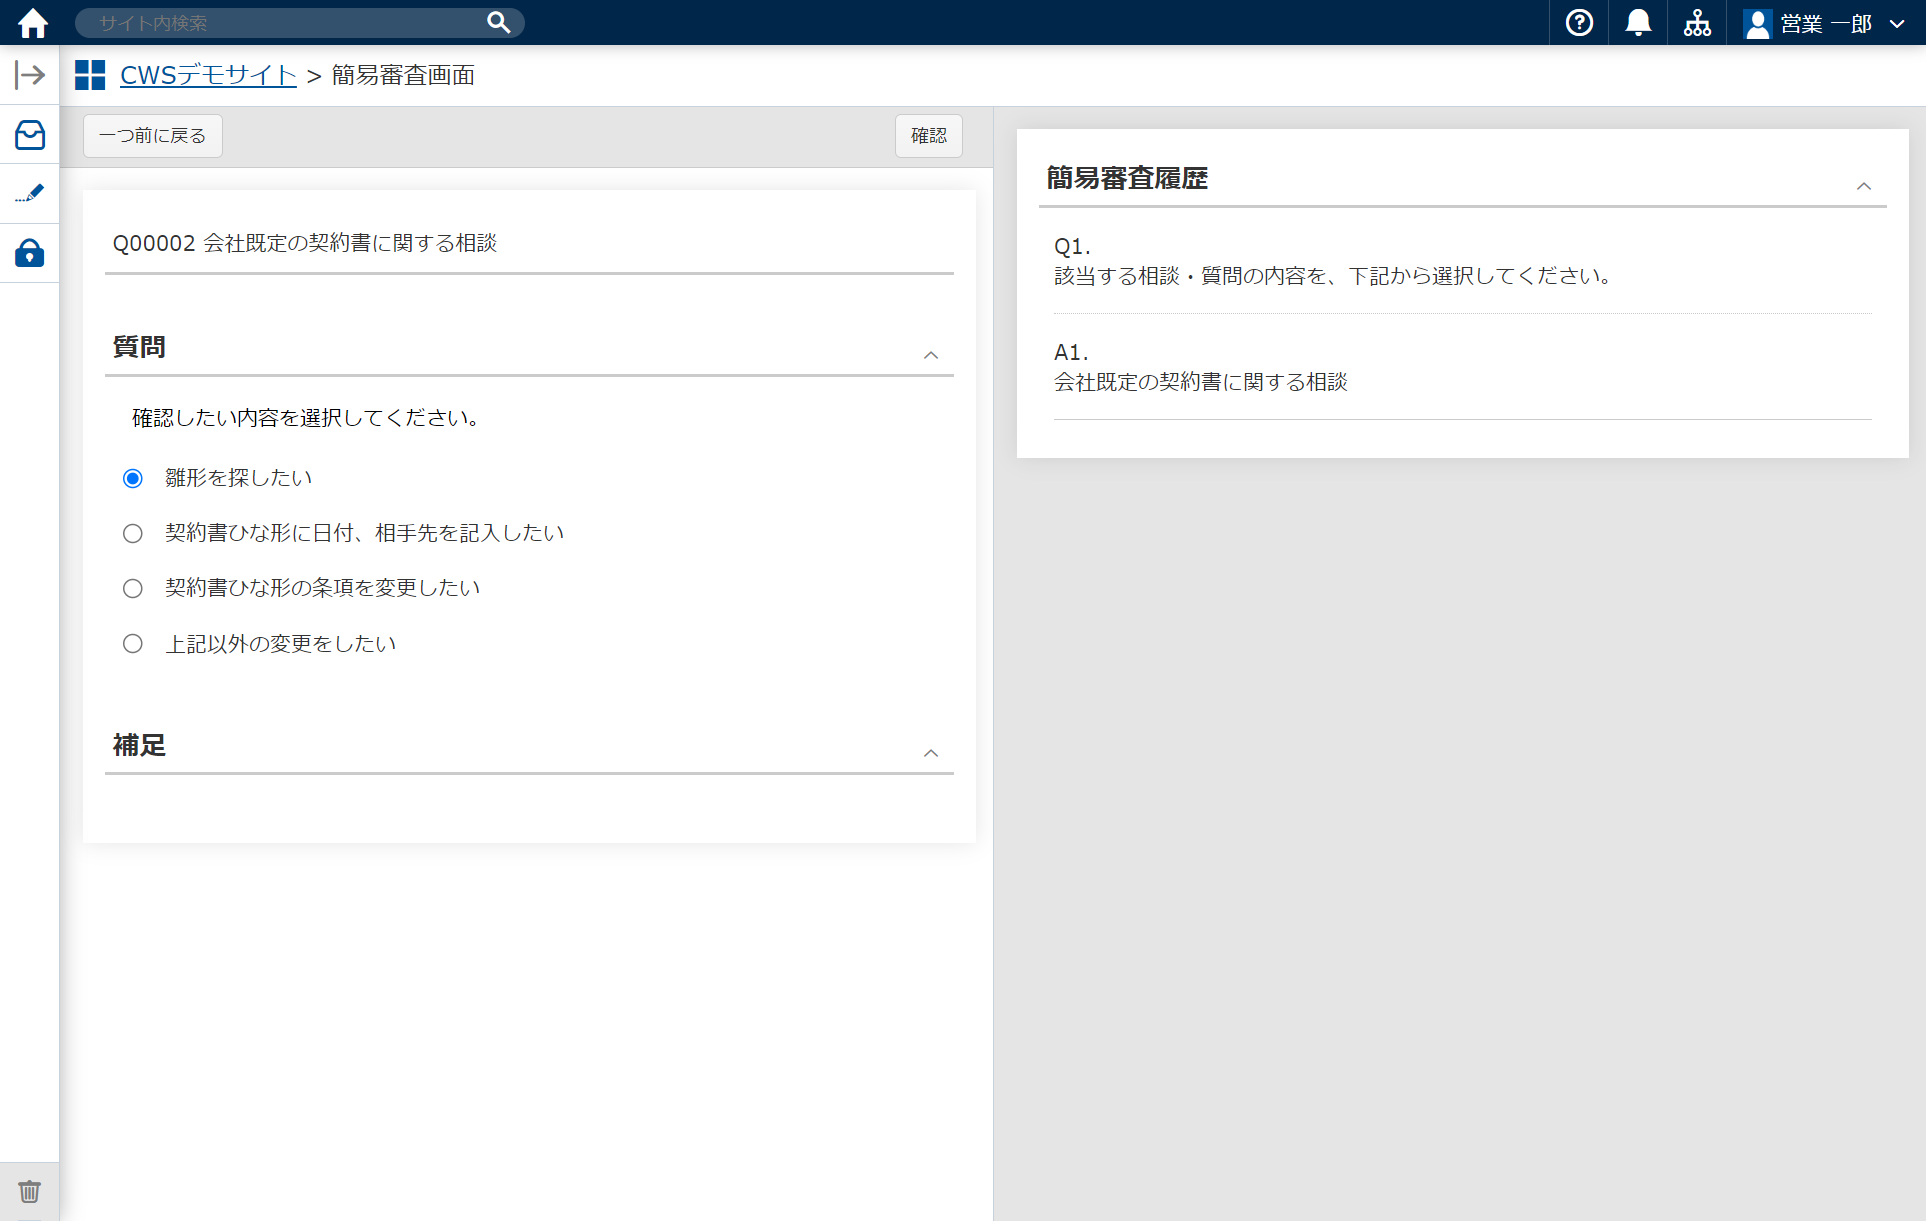This screenshot has width=1926, height=1221.
Task: Select the 上記以外の変更をしたい option
Action: [133, 643]
